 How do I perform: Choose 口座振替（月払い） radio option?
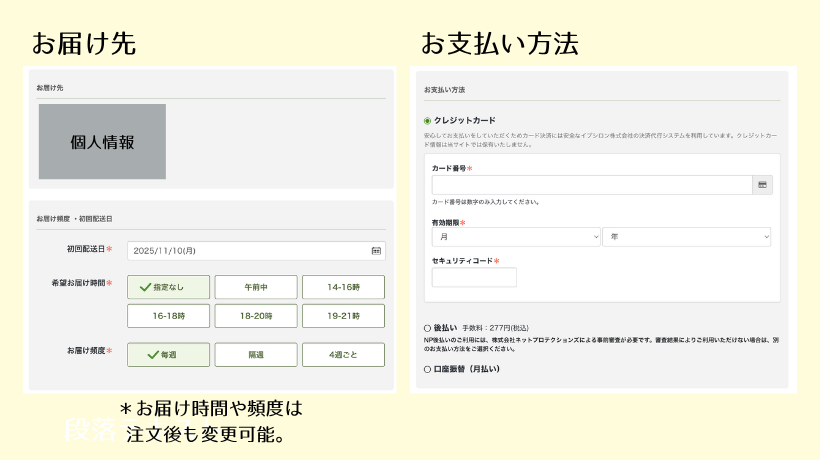pyautogui.click(x=428, y=369)
